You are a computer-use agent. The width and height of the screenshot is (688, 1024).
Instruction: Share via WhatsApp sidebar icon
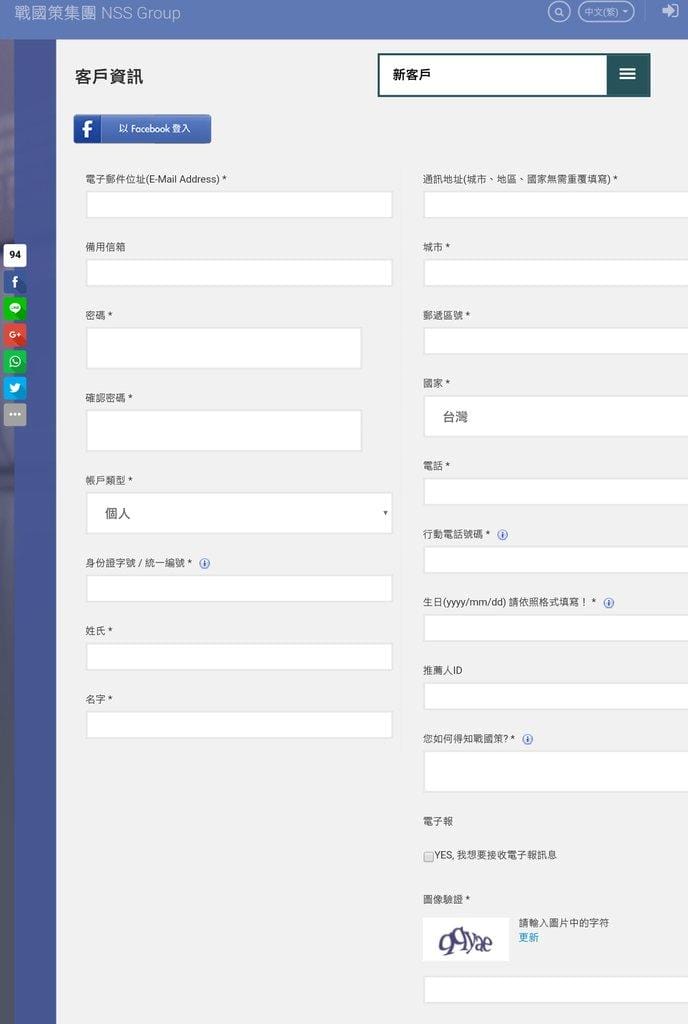tap(15, 361)
